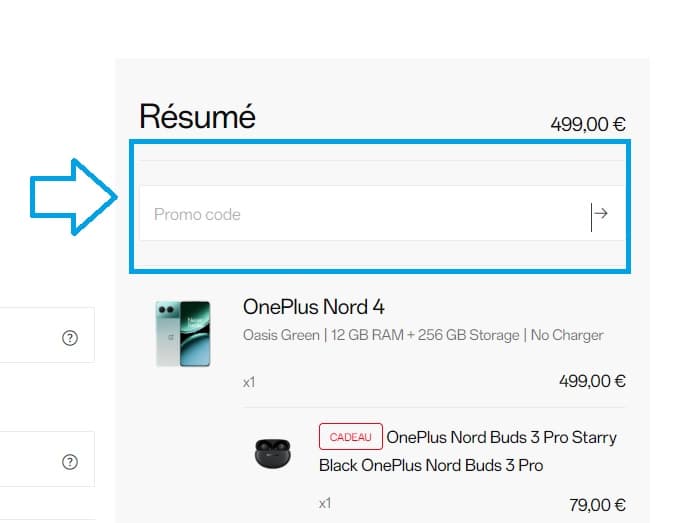Click the No Charger option text
The height and width of the screenshot is (523, 684).
pos(568,335)
